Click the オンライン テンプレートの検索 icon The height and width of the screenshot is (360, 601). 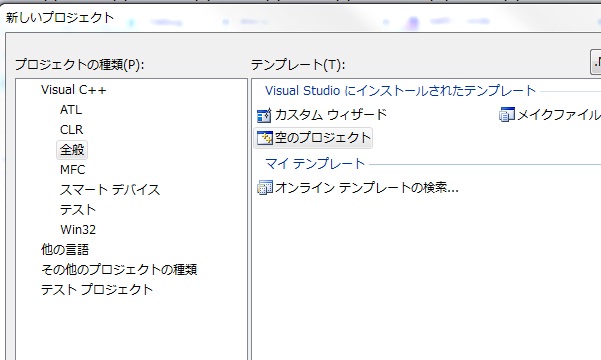(x=265, y=187)
